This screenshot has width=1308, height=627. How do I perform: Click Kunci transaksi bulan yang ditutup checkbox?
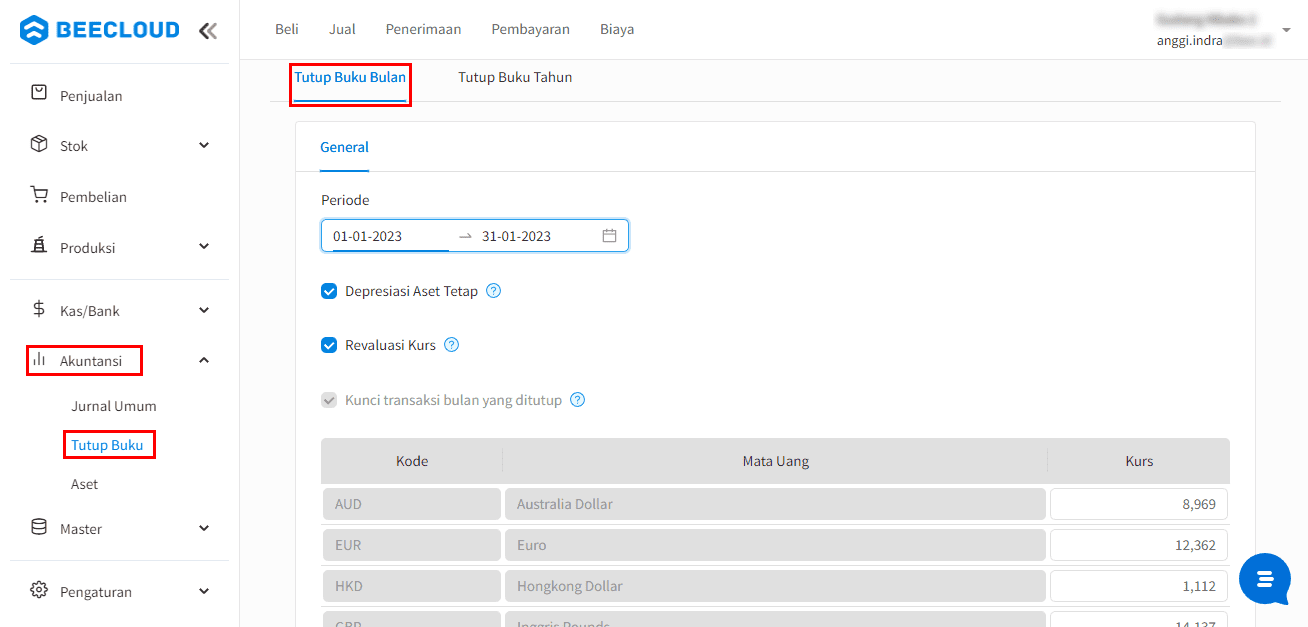click(329, 400)
